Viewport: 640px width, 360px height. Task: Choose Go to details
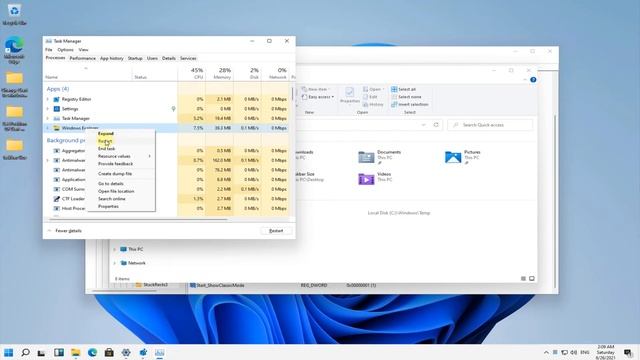(111, 184)
